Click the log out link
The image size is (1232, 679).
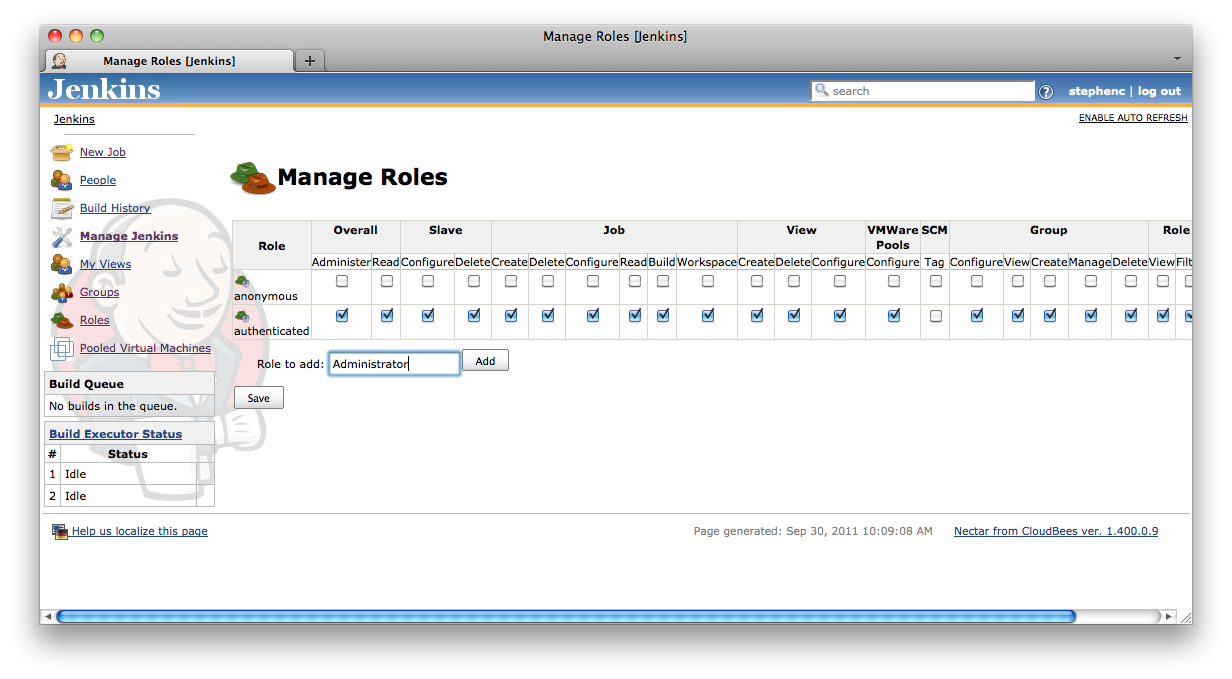[1159, 91]
